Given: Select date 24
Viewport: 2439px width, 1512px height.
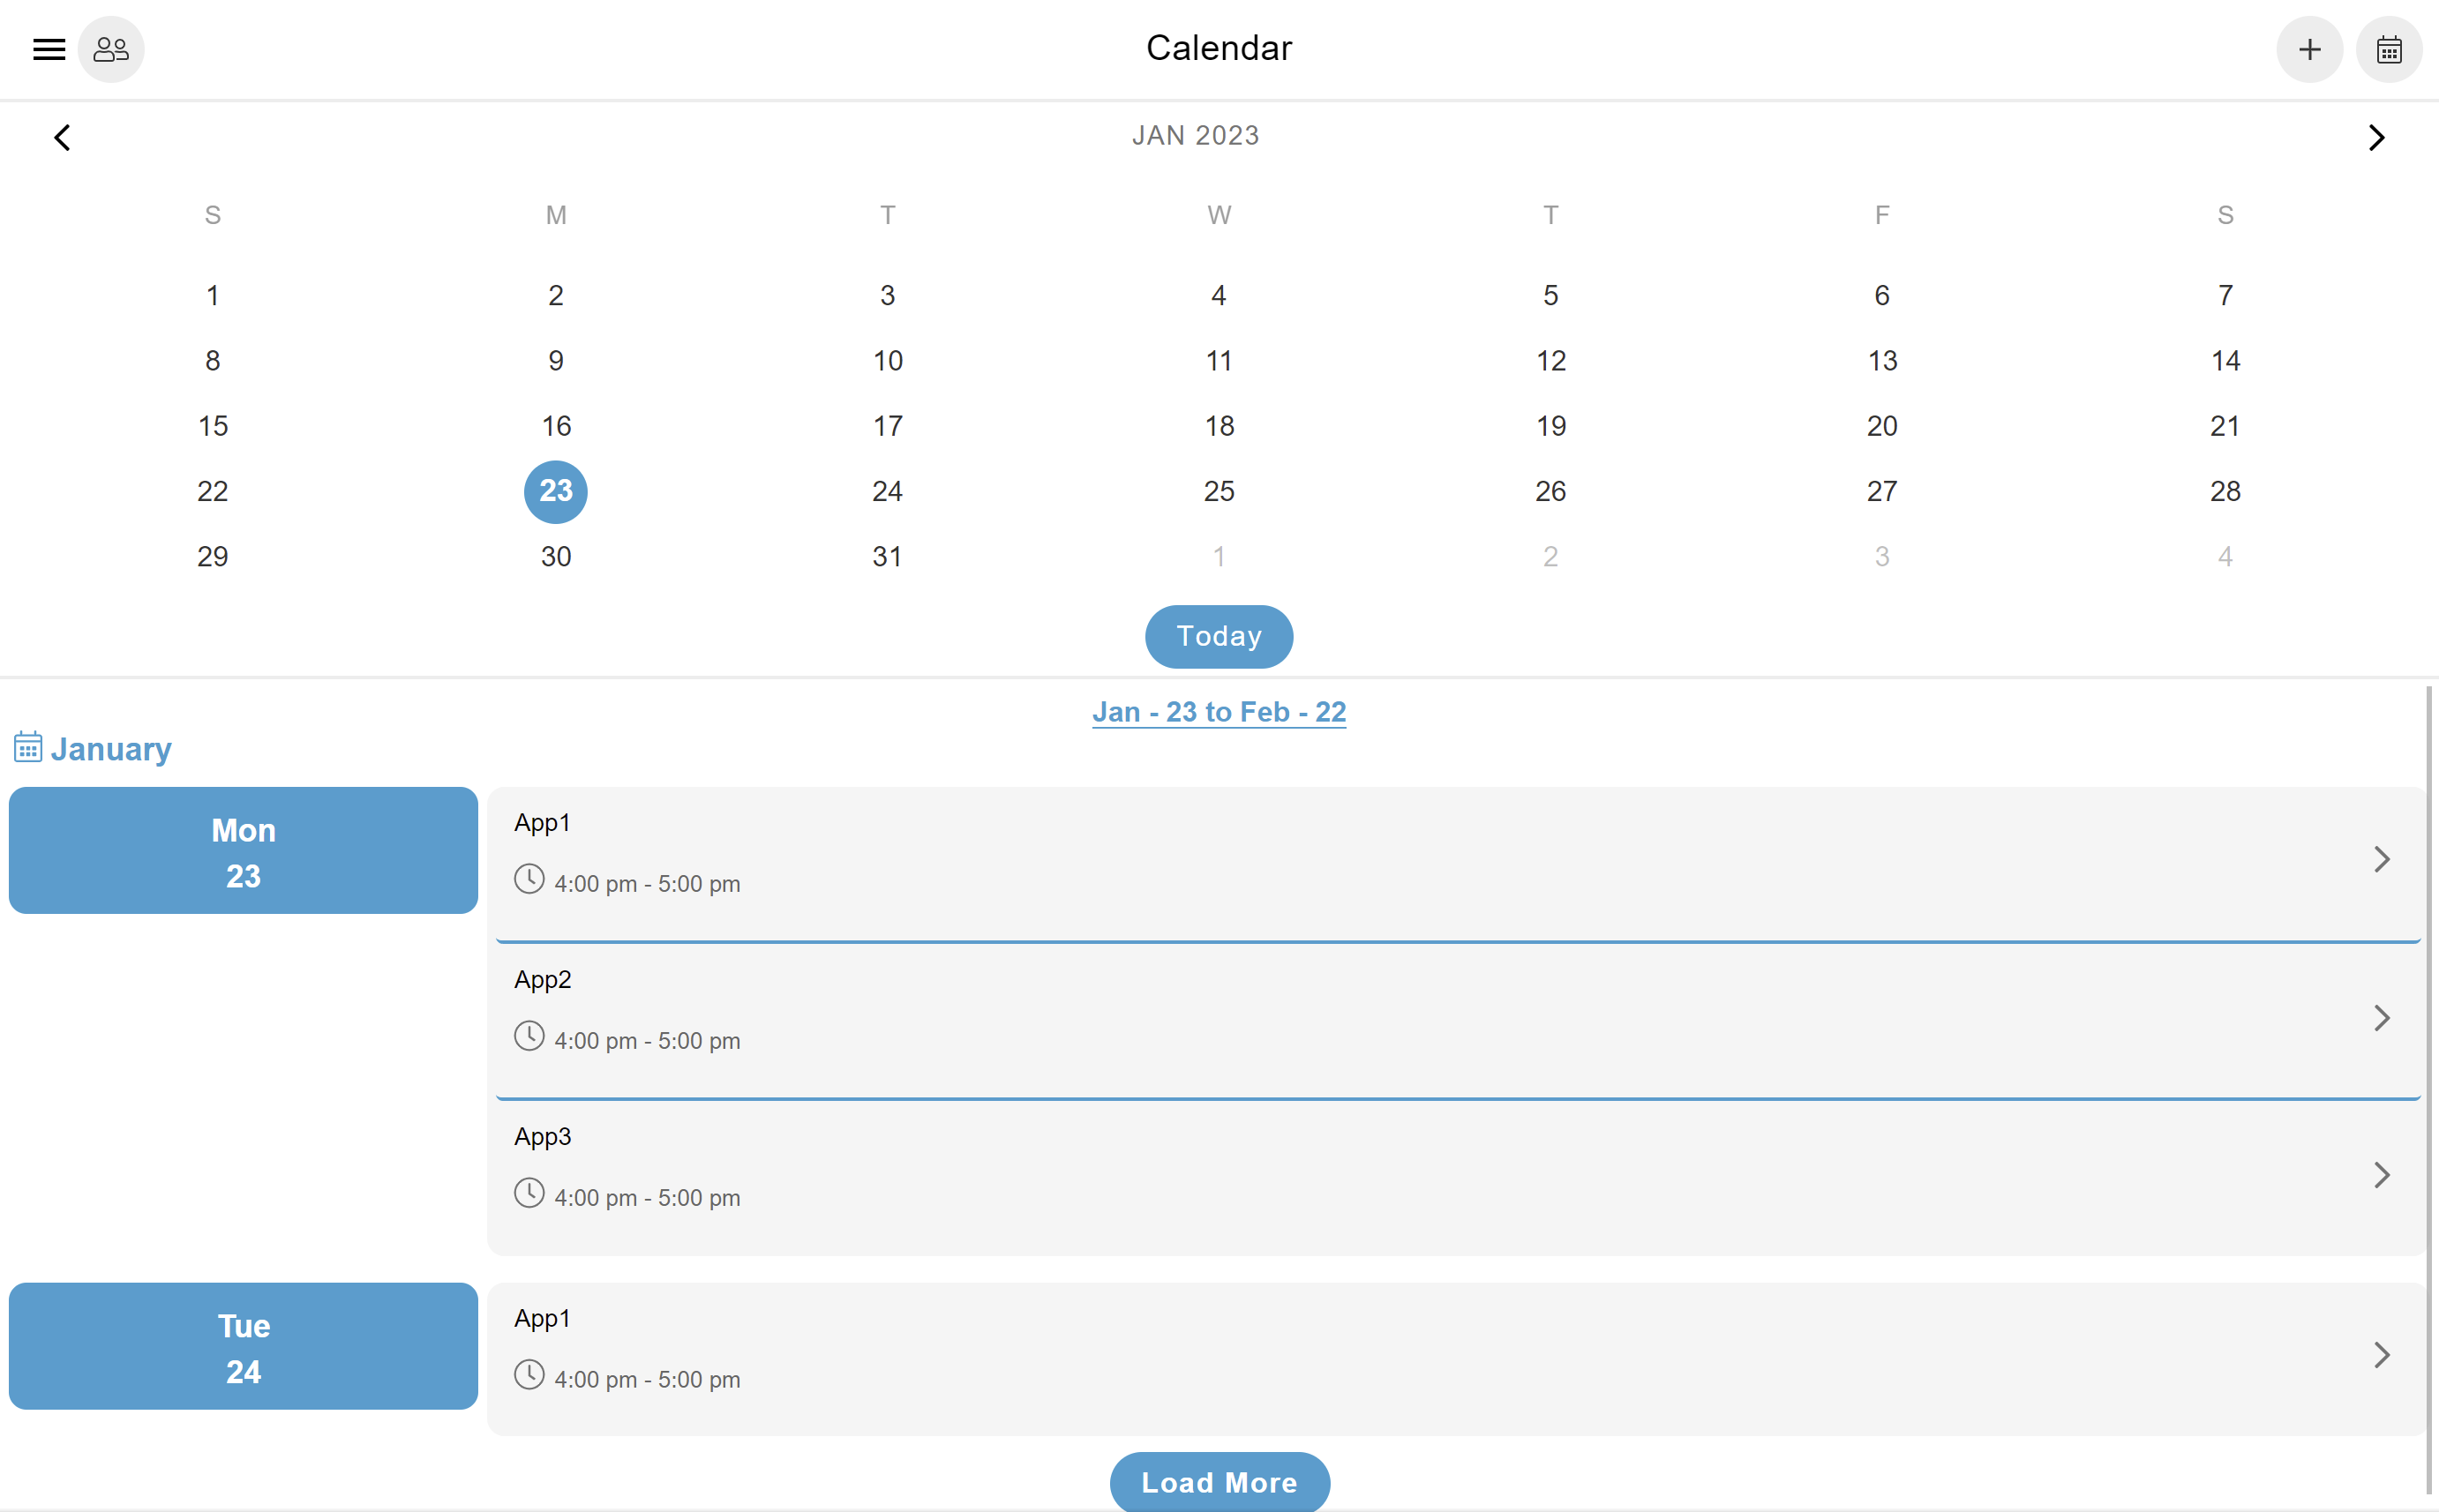Looking at the screenshot, I should (x=887, y=491).
